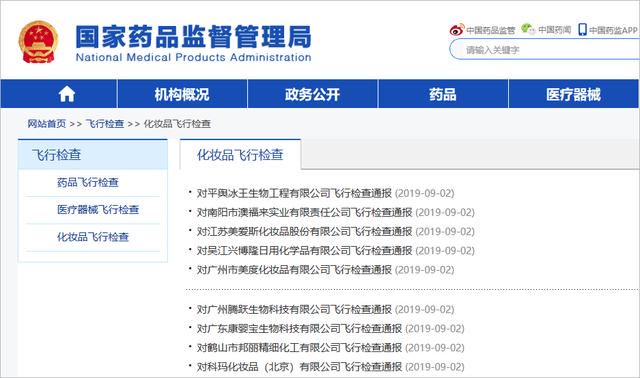Go to 网站首页 breadcrumb link
This screenshot has width=640, height=378.
point(47,124)
